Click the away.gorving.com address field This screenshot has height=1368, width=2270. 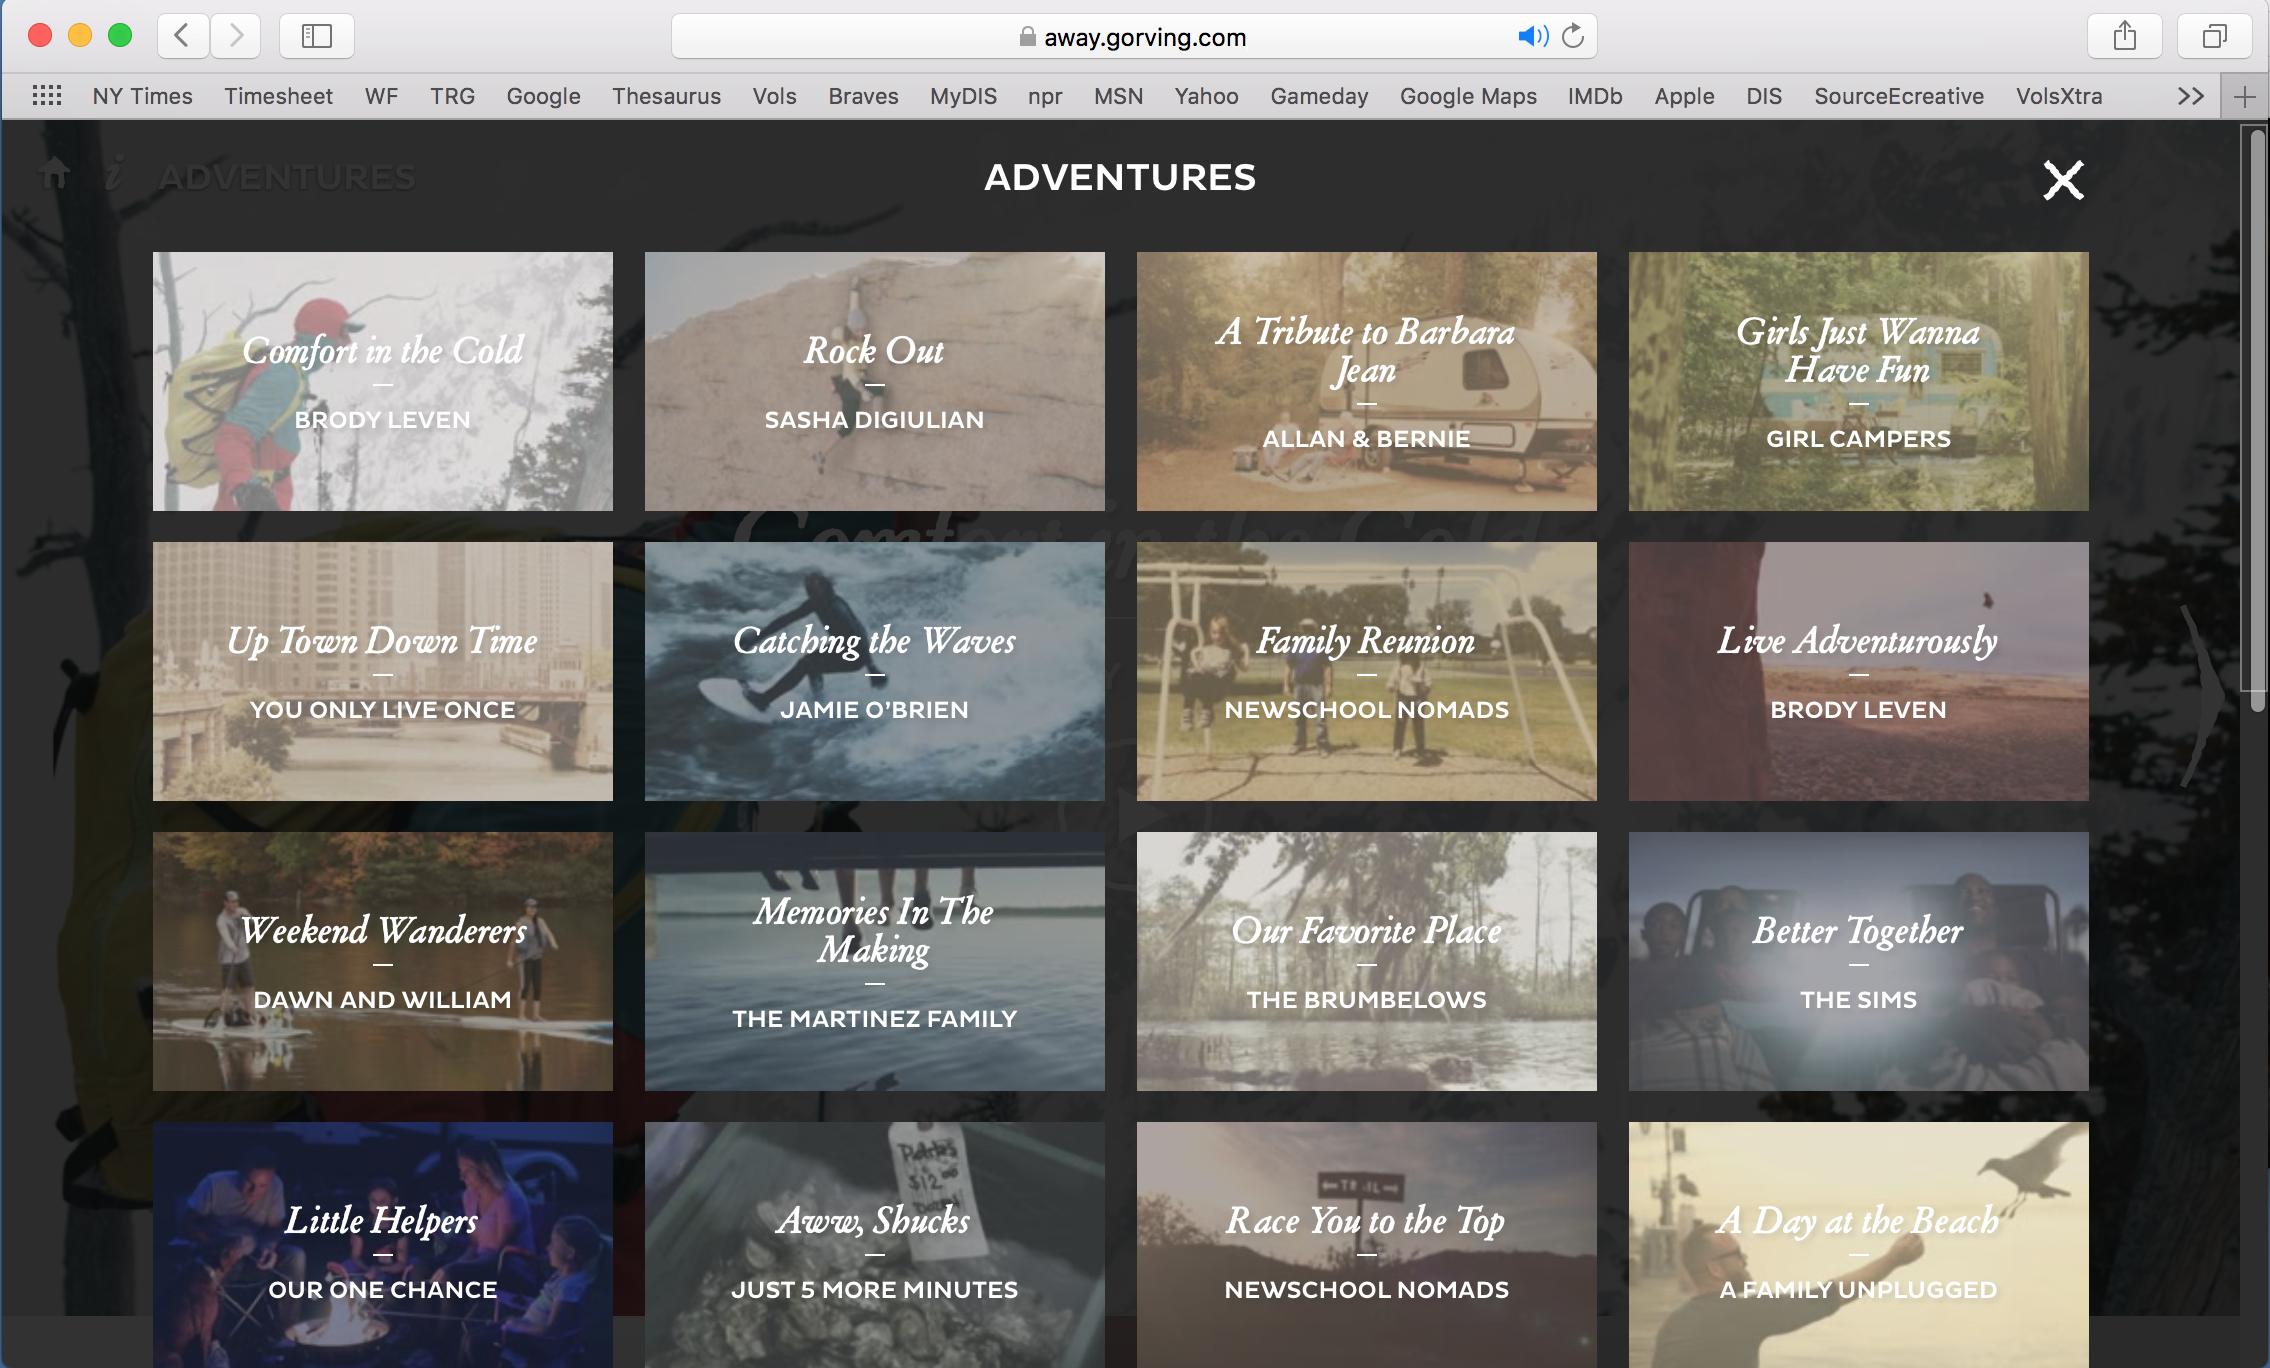pos(1144,37)
